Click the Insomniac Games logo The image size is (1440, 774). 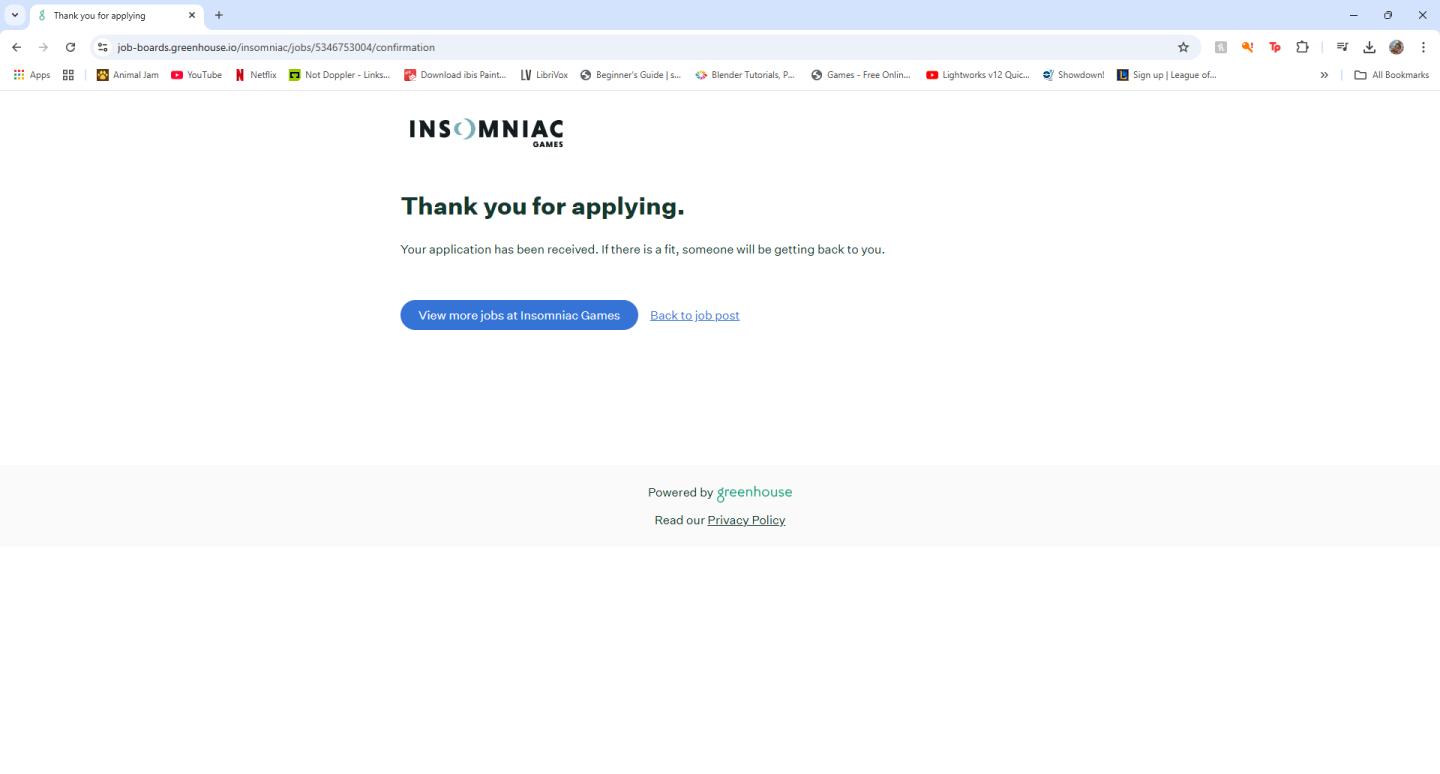(486, 133)
